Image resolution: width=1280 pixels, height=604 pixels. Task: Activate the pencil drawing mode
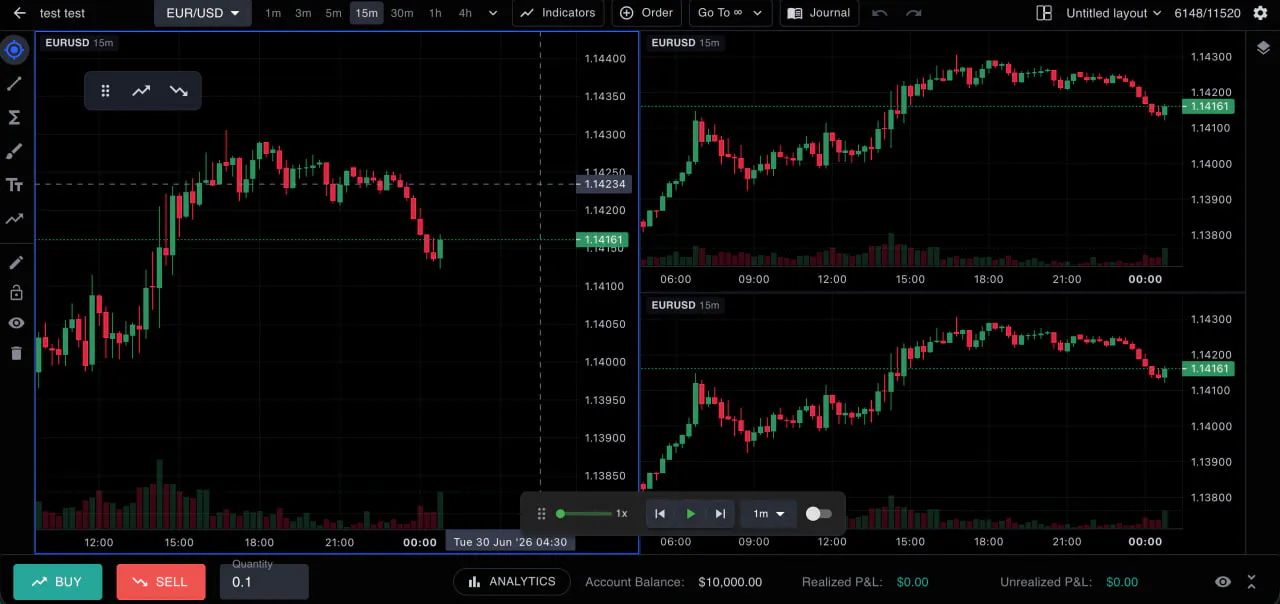click(x=15, y=263)
